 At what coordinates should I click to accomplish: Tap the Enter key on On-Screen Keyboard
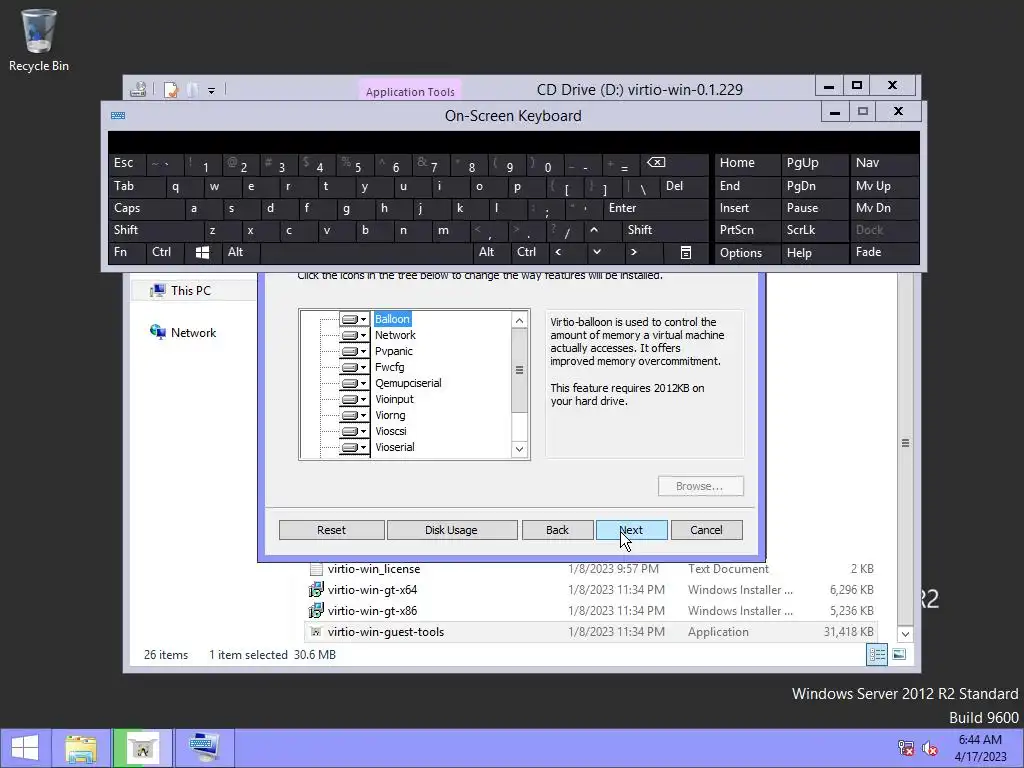point(656,208)
